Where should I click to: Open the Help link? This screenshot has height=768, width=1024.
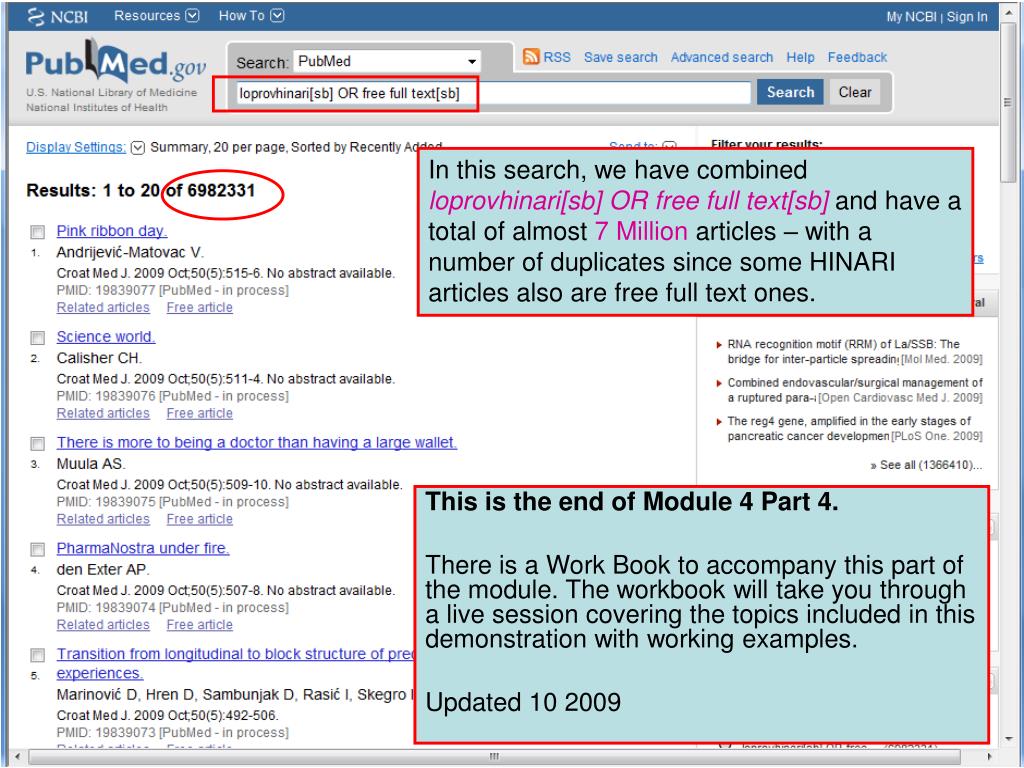(800, 57)
